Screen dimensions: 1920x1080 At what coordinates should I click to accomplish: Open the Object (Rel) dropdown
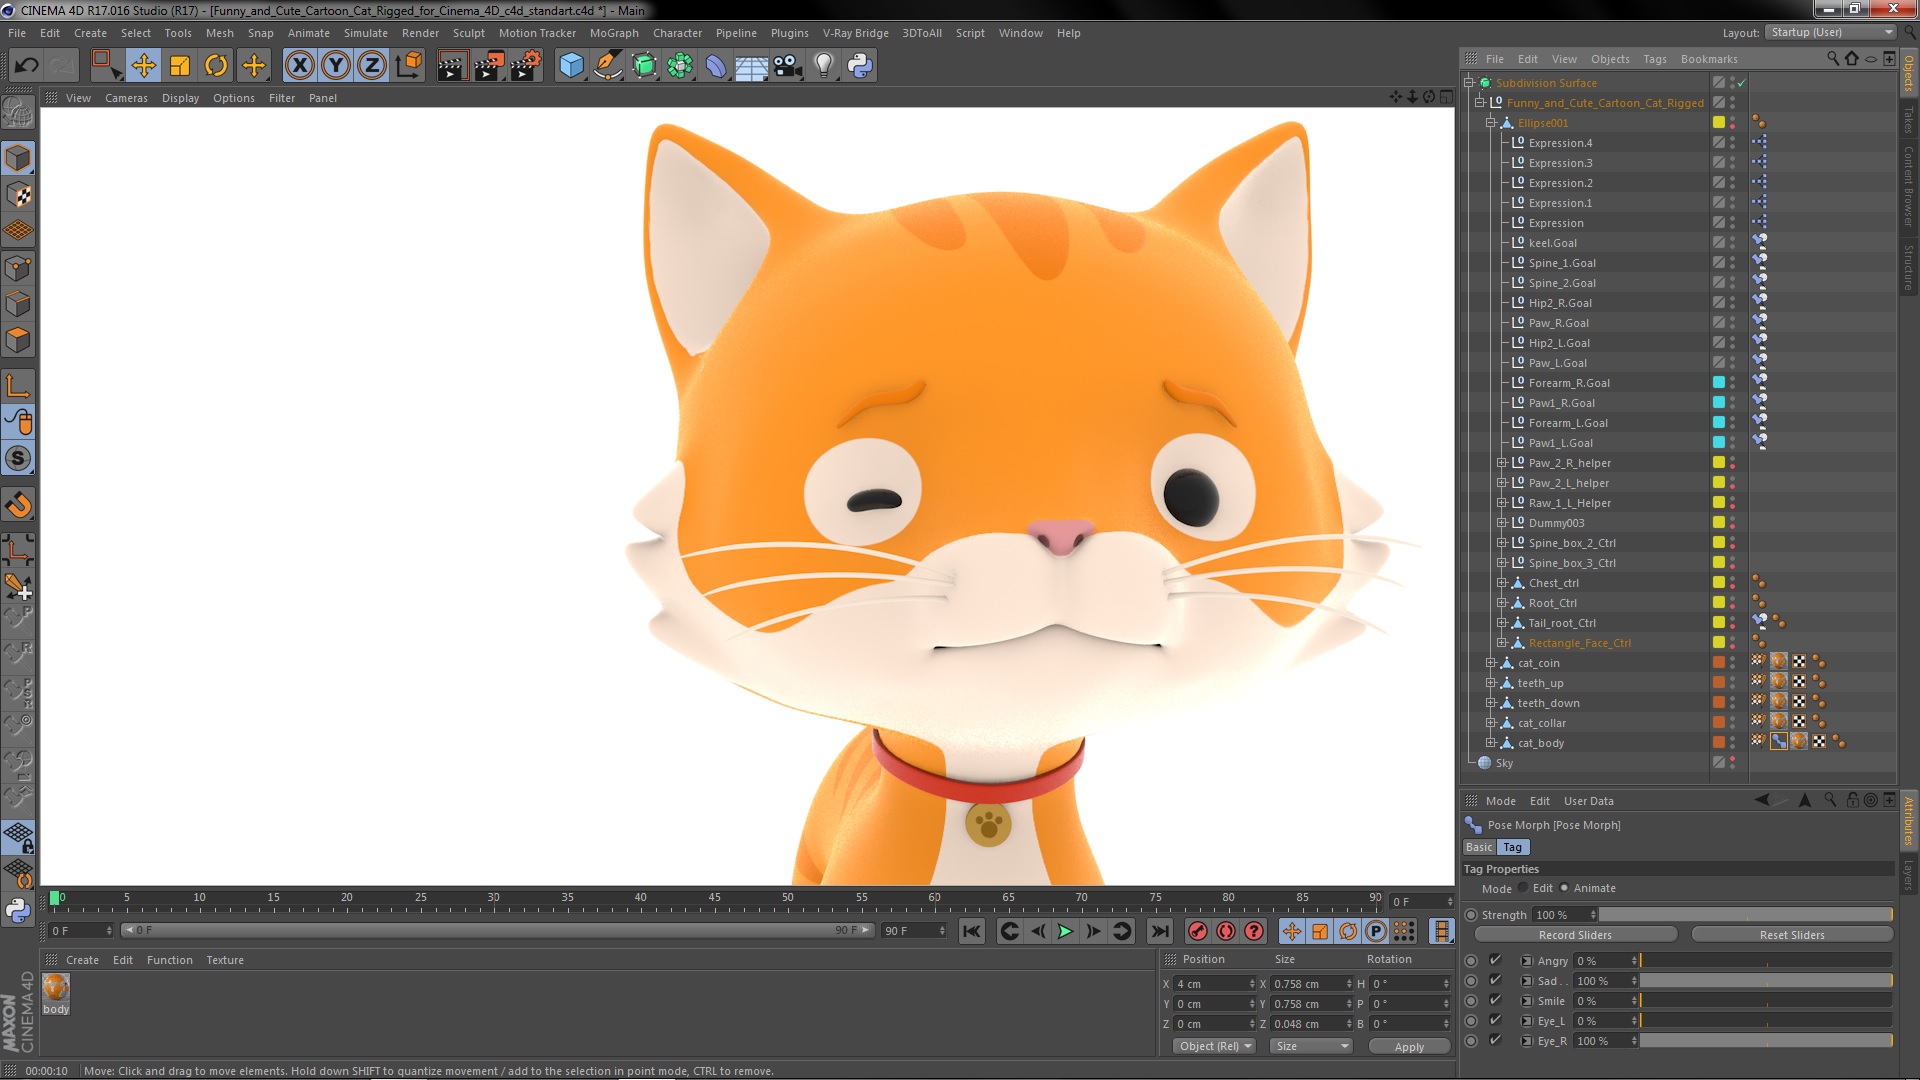(x=1215, y=1046)
